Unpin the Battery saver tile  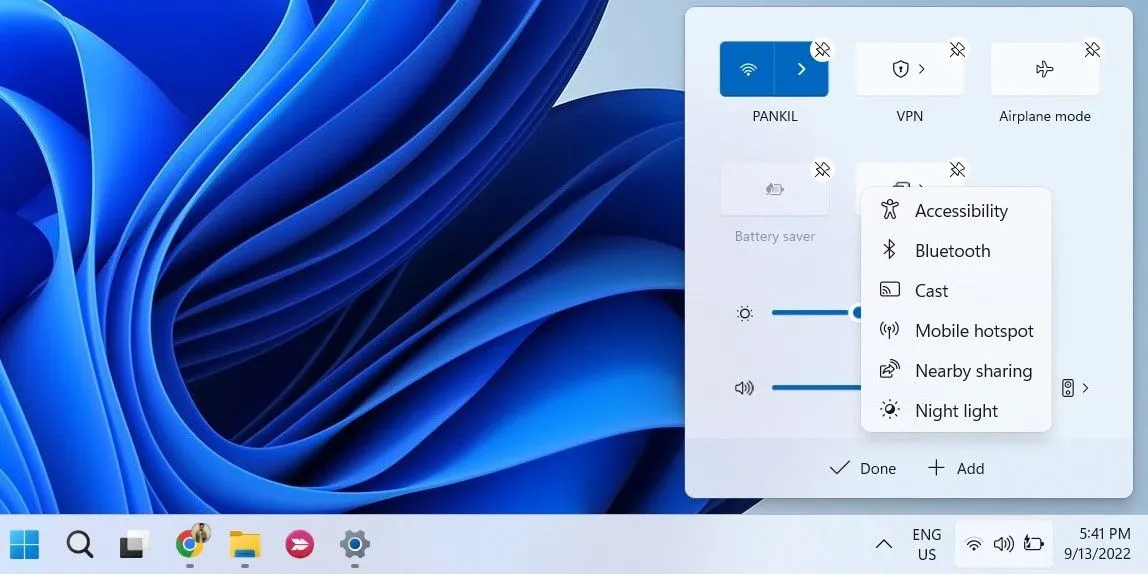tap(822, 170)
